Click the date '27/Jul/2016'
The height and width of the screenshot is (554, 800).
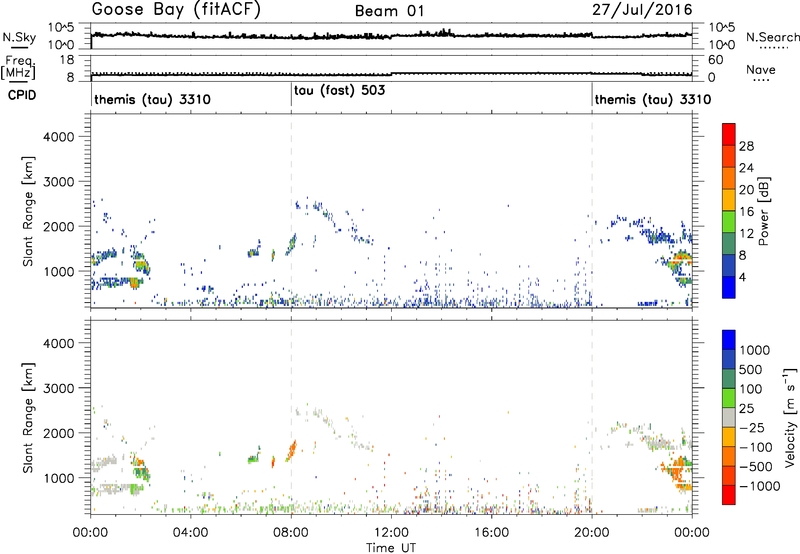642,10
